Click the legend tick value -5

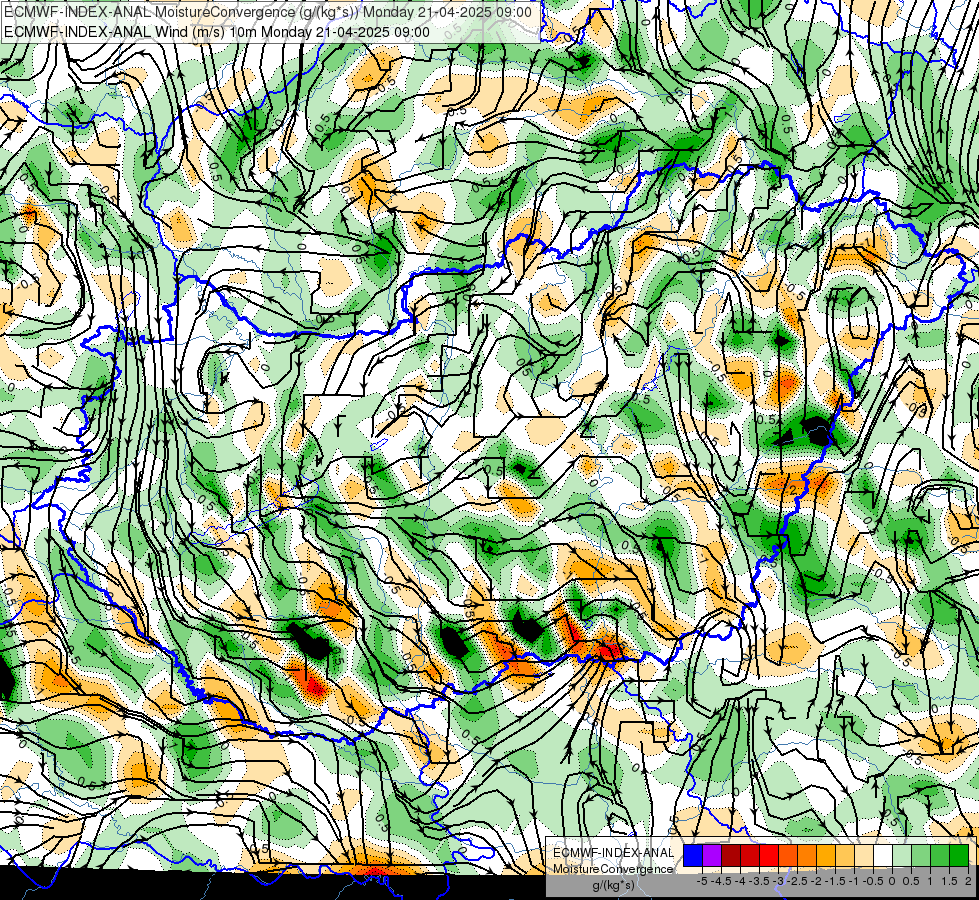[702, 881]
